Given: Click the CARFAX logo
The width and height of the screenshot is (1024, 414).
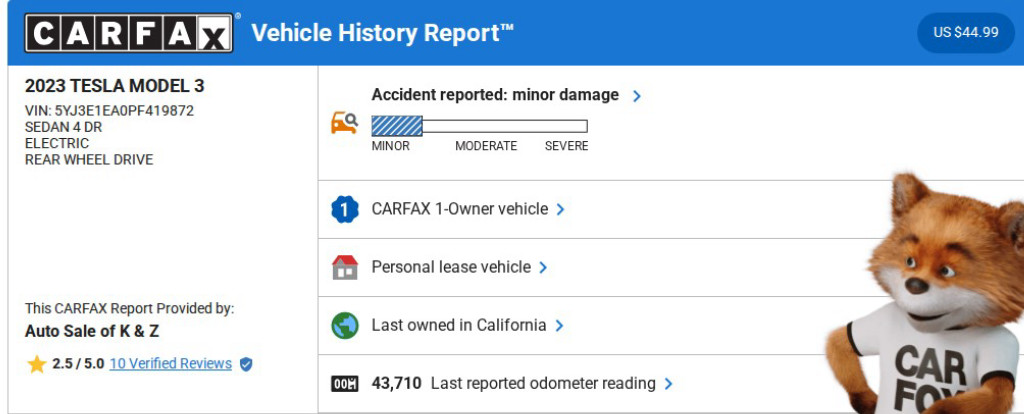Looking at the screenshot, I should pos(132,33).
